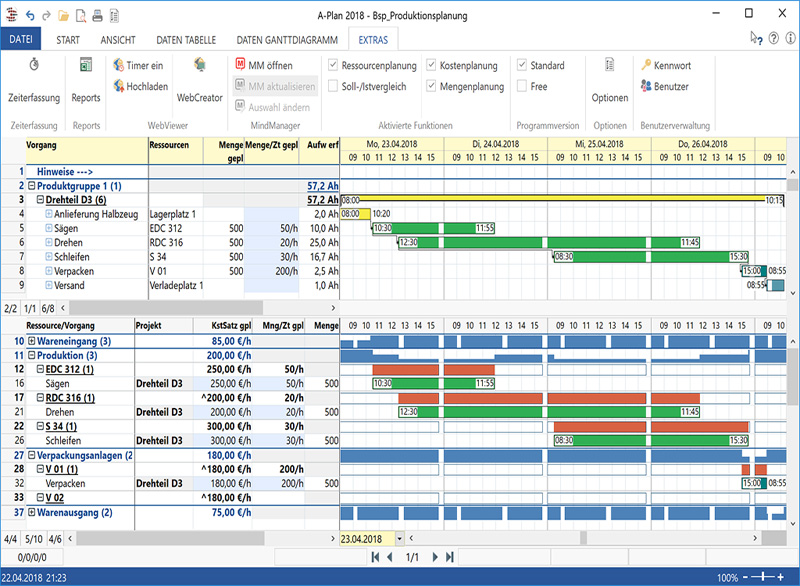Click the 5/10 level button at bottom

[x=34, y=539]
